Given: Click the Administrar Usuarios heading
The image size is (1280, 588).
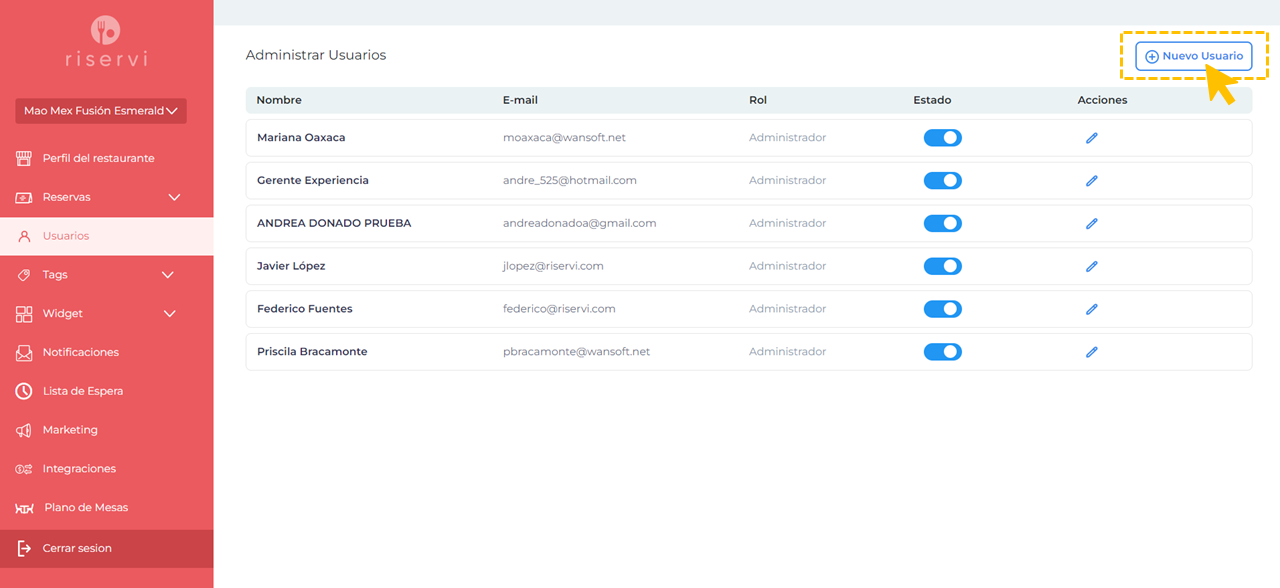Looking at the screenshot, I should coord(316,55).
